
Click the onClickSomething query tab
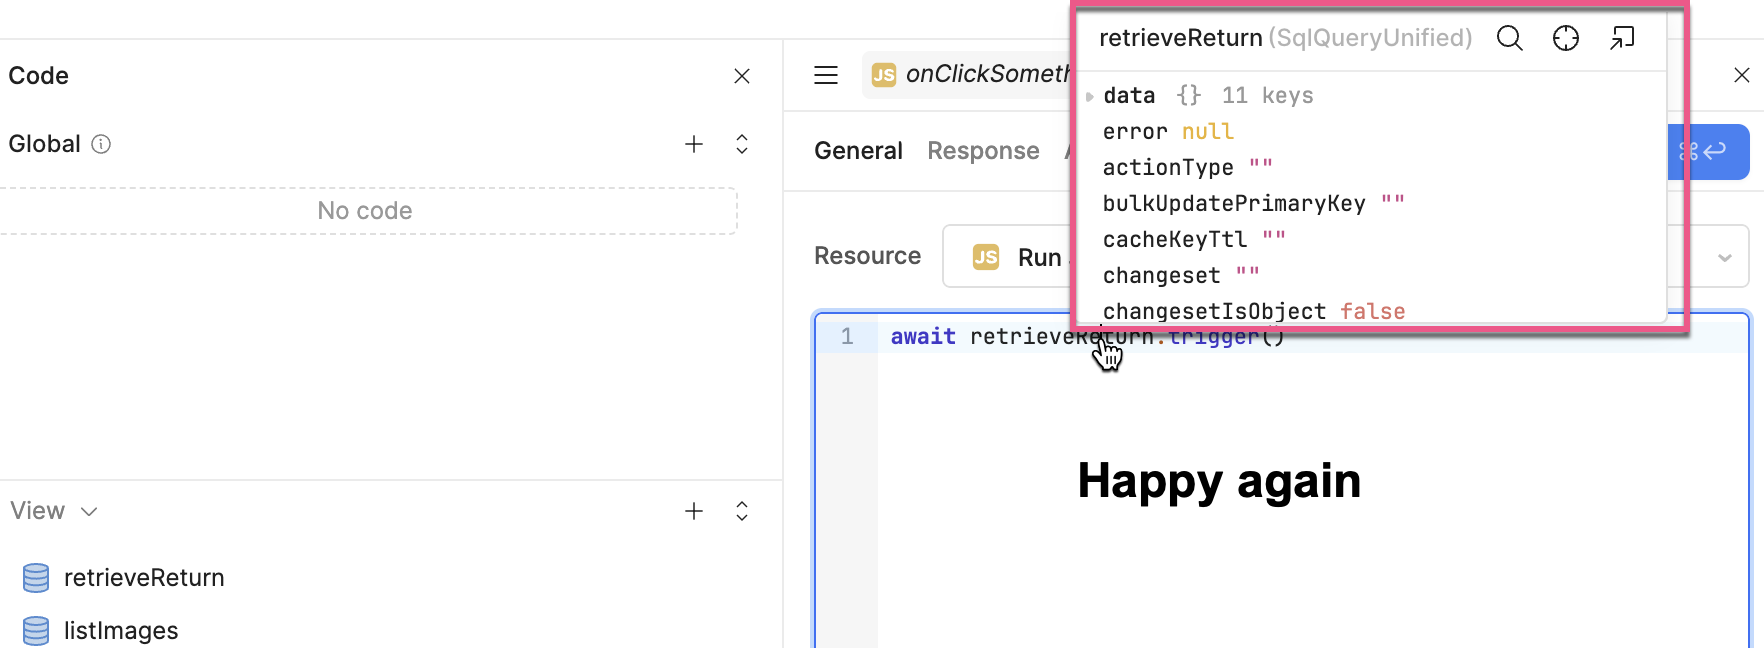[968, 75]
